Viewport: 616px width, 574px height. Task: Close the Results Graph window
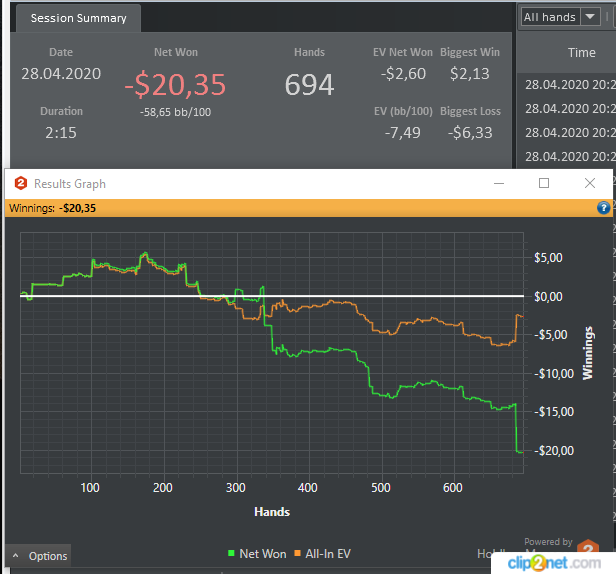[x=589, y=183]
